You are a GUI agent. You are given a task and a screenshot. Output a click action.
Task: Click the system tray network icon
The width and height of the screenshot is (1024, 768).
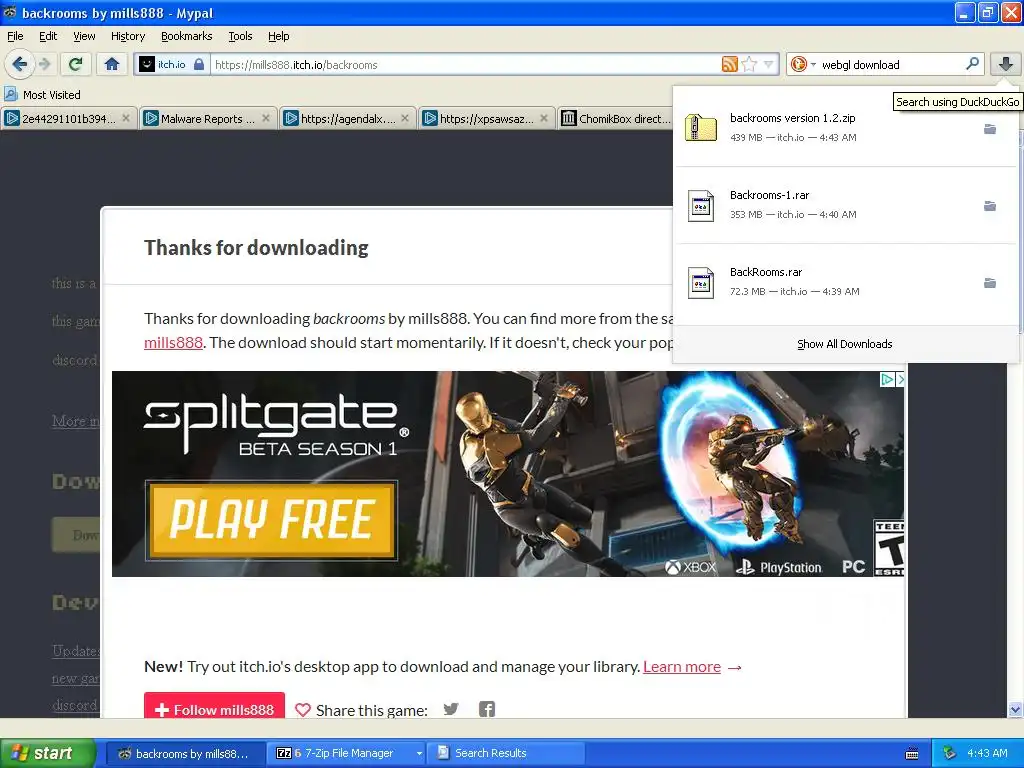(950, 753)
